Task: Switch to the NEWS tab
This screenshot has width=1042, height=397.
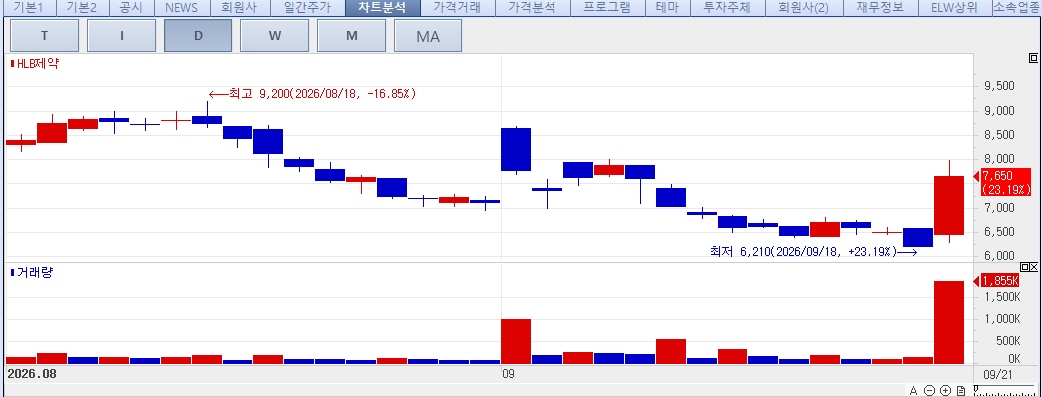Action: coord(181,8)
